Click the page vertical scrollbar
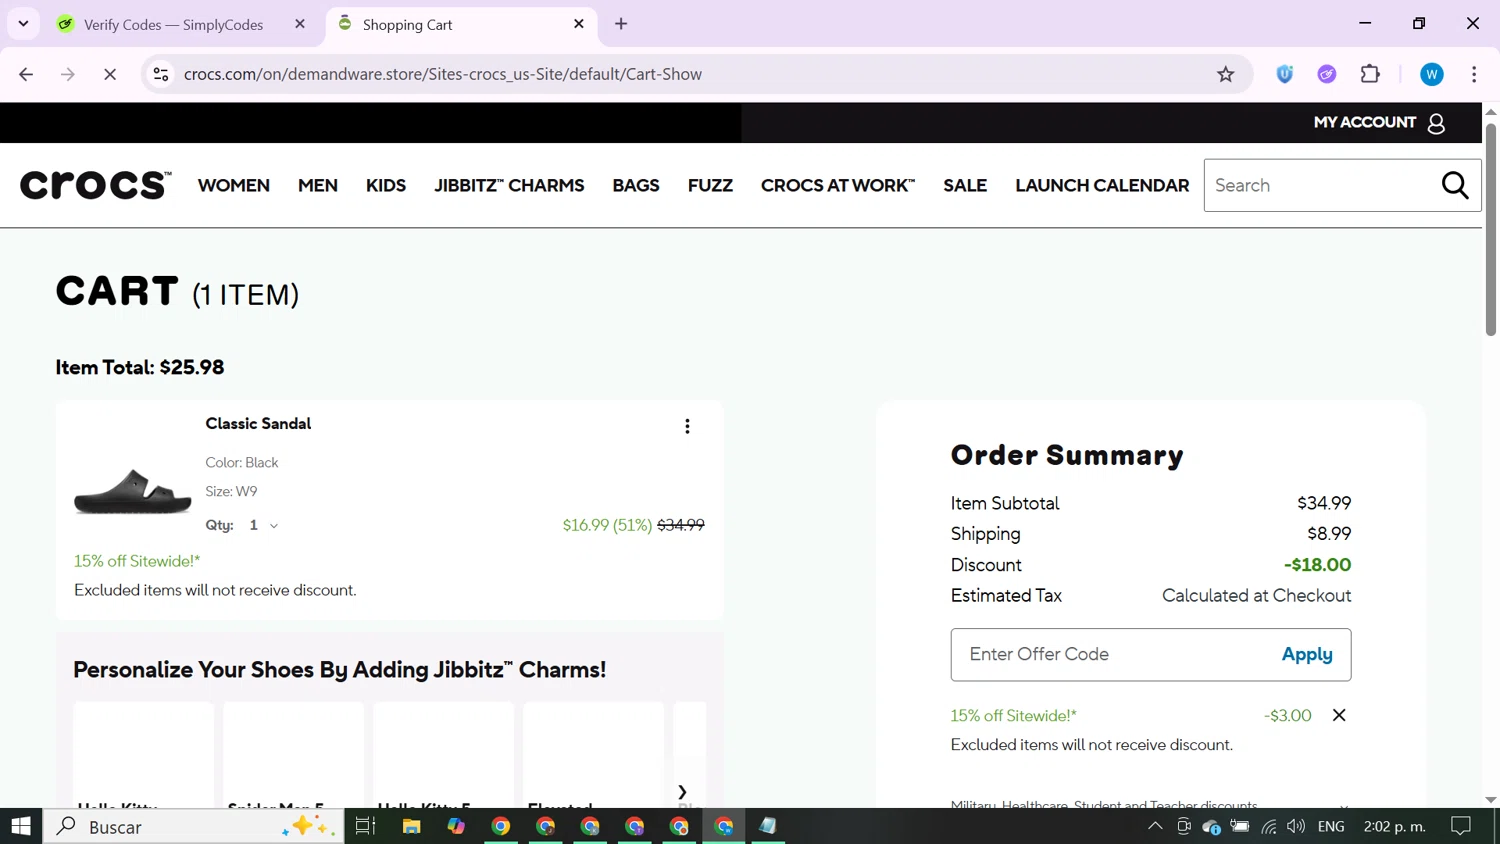This screenshot has width=1500, height=844. 1491,230
